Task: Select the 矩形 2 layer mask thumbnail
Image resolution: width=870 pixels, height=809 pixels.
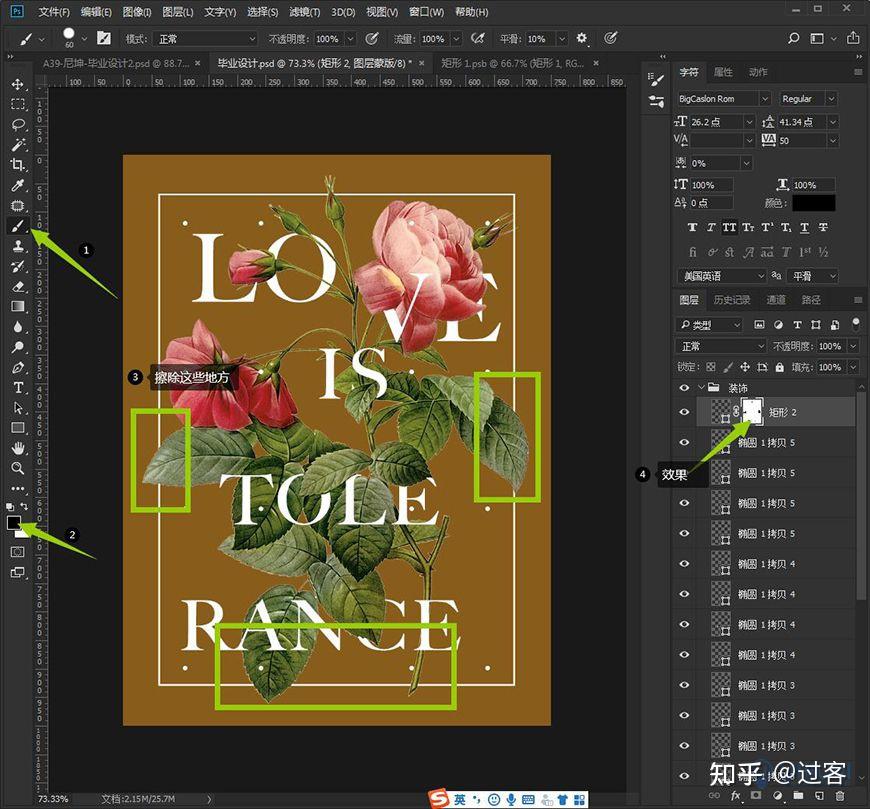Action: 751,411
